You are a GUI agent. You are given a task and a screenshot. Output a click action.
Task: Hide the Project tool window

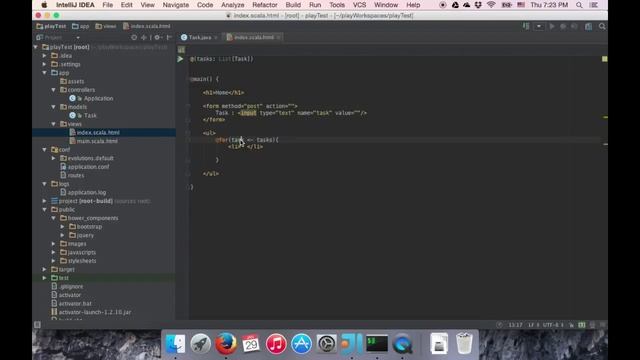(x=169, y=37)
